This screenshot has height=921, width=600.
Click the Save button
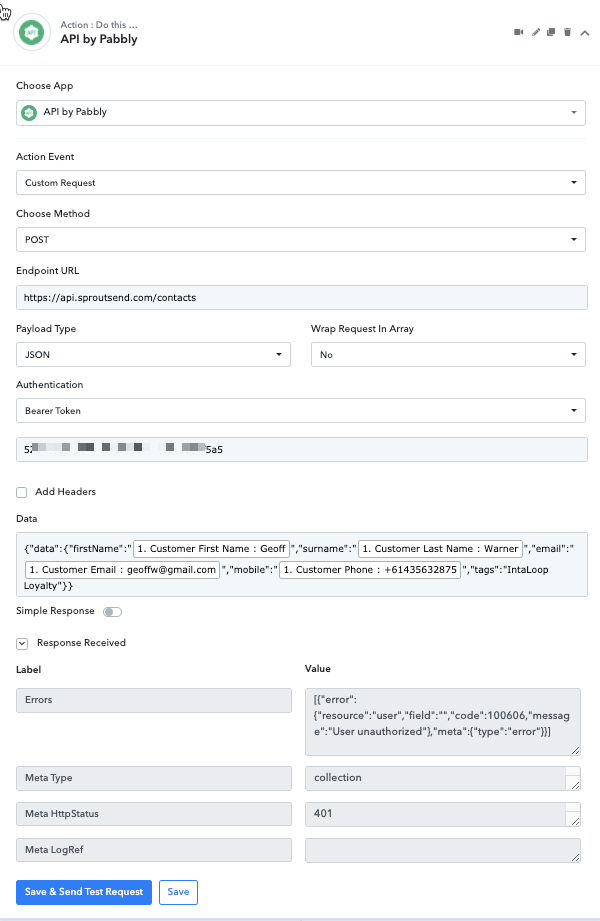(179, 892)
